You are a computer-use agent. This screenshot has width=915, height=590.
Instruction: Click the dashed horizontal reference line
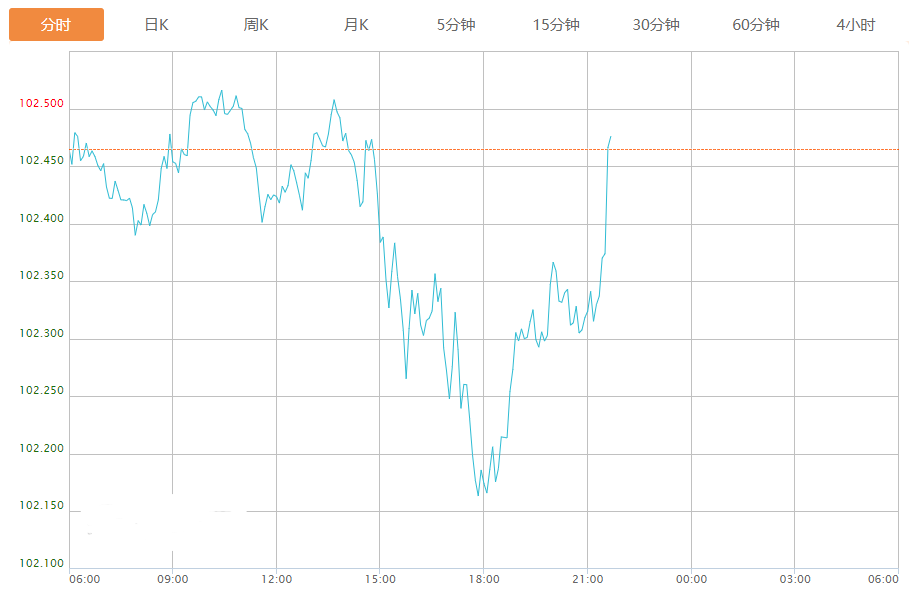750,149
